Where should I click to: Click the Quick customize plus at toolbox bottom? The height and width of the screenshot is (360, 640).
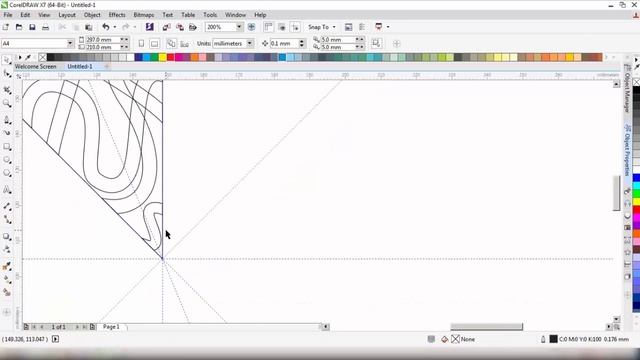[7, 313]
